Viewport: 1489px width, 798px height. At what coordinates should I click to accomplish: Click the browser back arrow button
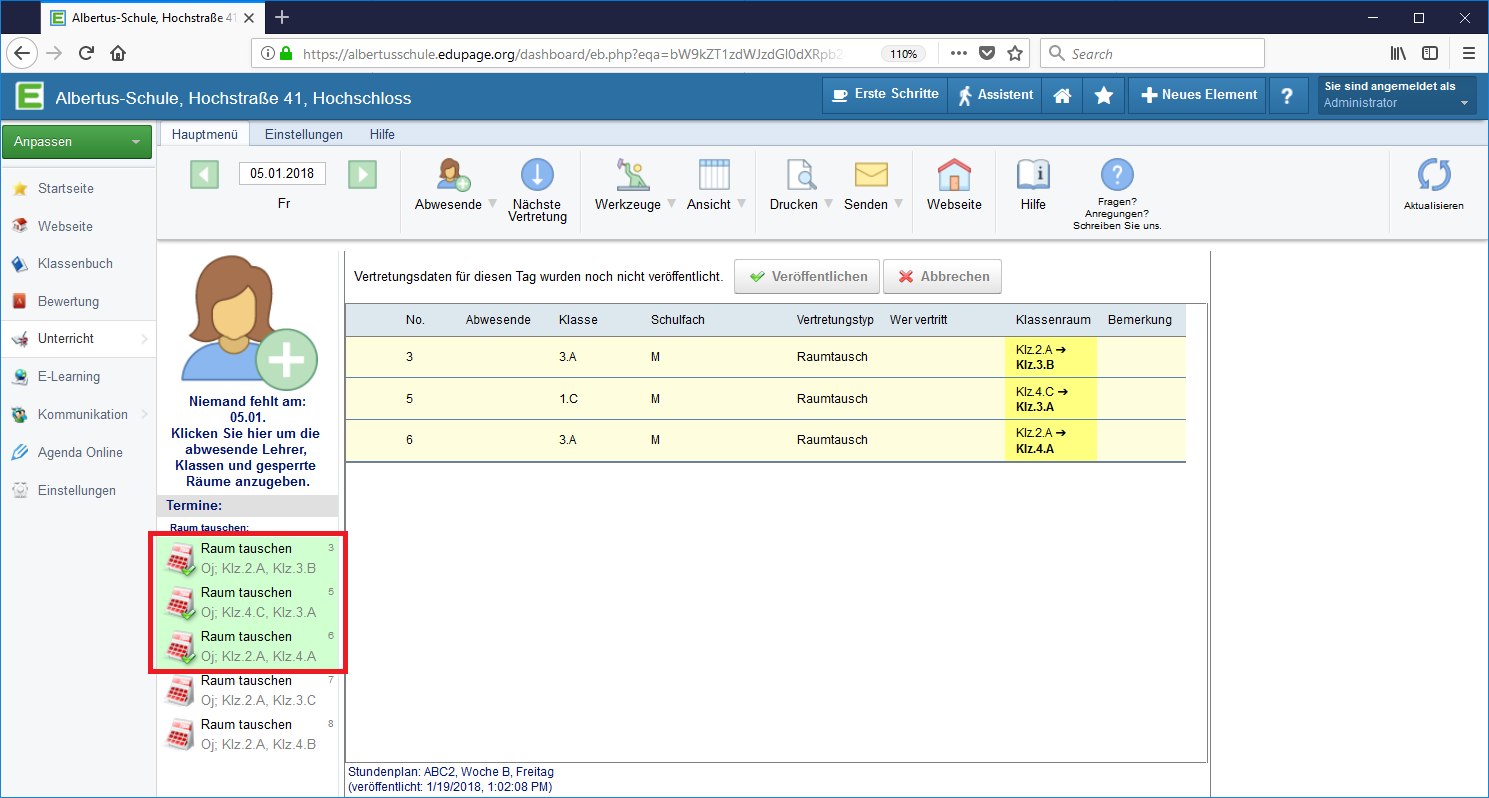[x=21, y=54]
